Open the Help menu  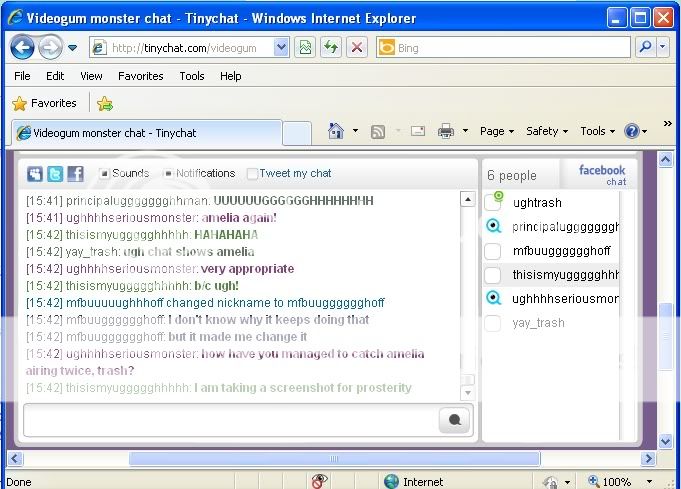[x=230, y=76]
